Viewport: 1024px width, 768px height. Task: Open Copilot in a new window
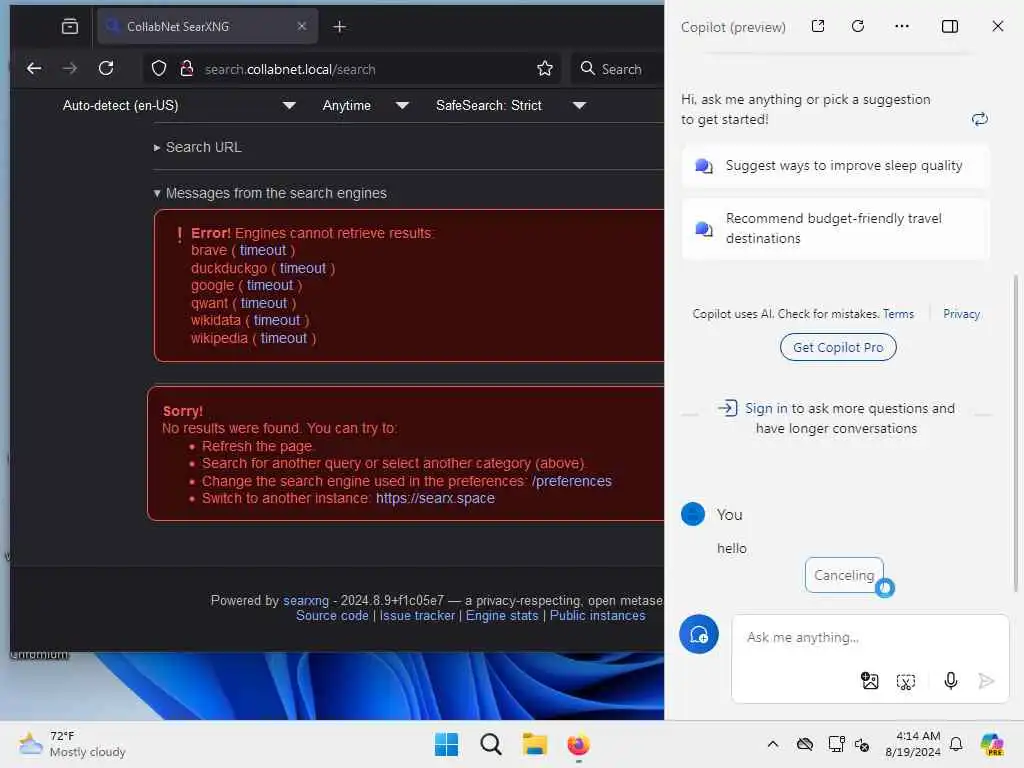click(818, 26)
